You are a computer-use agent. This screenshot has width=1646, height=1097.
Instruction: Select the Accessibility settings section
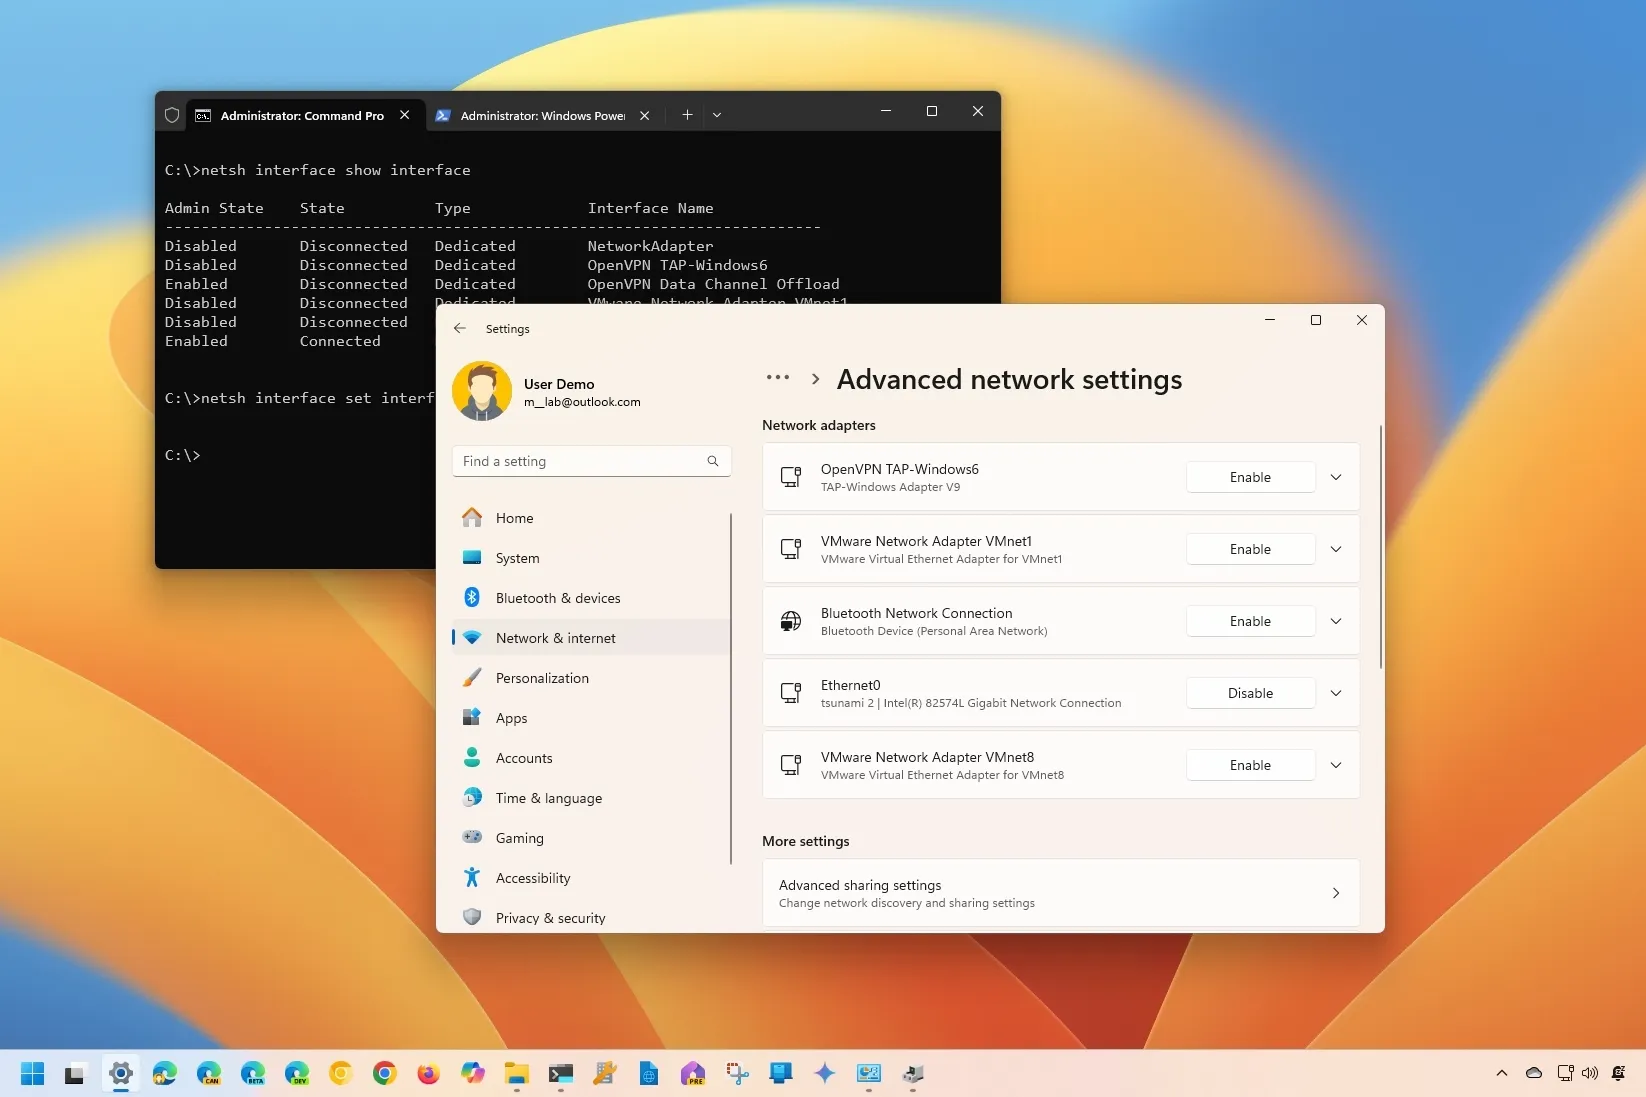[x=532, y=877]
